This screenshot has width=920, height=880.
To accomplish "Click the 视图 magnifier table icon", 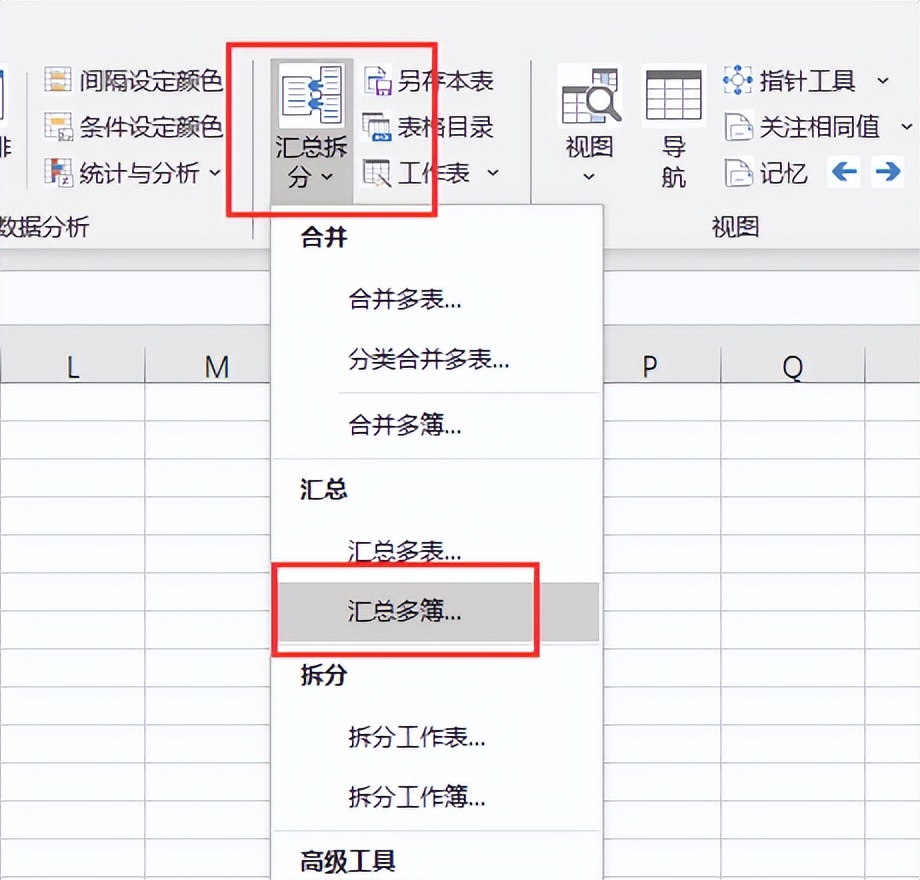I will click(590, 98).
